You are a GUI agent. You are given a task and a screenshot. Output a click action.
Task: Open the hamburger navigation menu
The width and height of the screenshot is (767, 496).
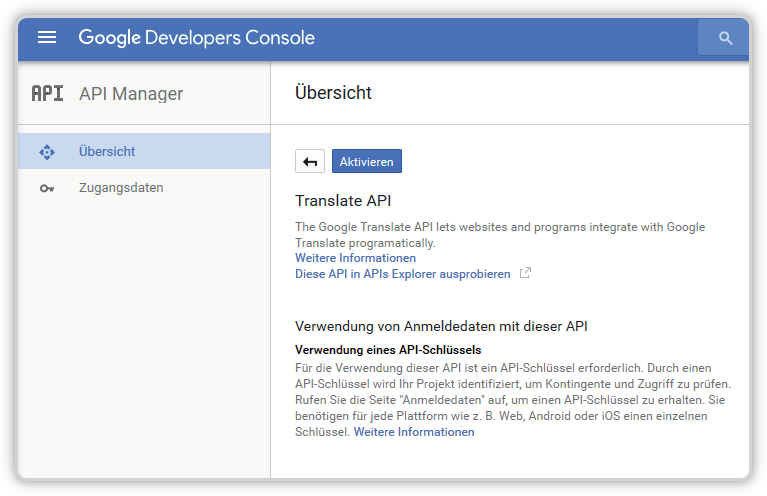pyautogui.click(x=47, y=37)
